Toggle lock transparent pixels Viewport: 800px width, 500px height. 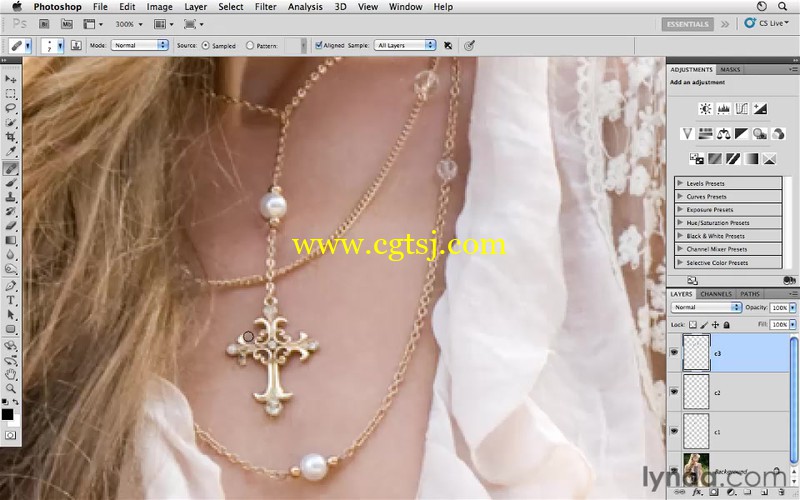pos(692,324)
